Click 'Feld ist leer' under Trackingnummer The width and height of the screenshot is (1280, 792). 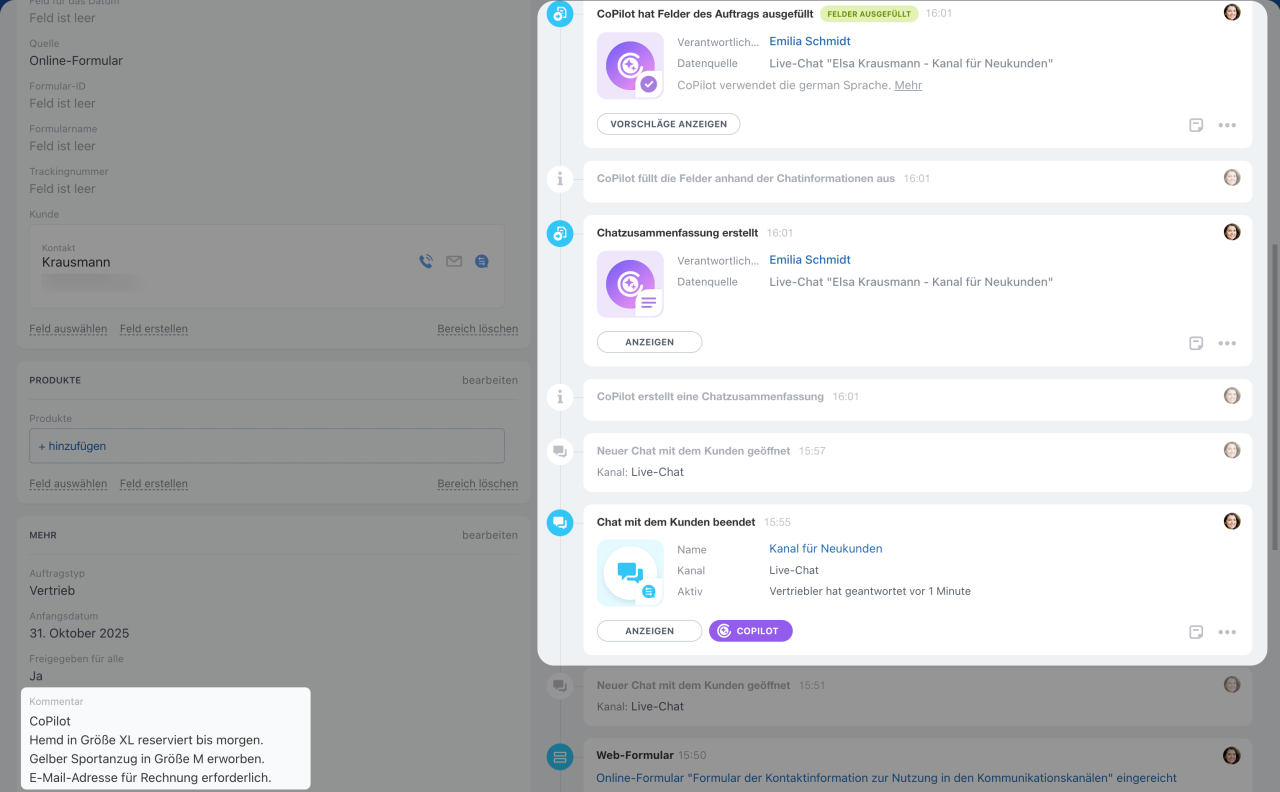(62, 189)
